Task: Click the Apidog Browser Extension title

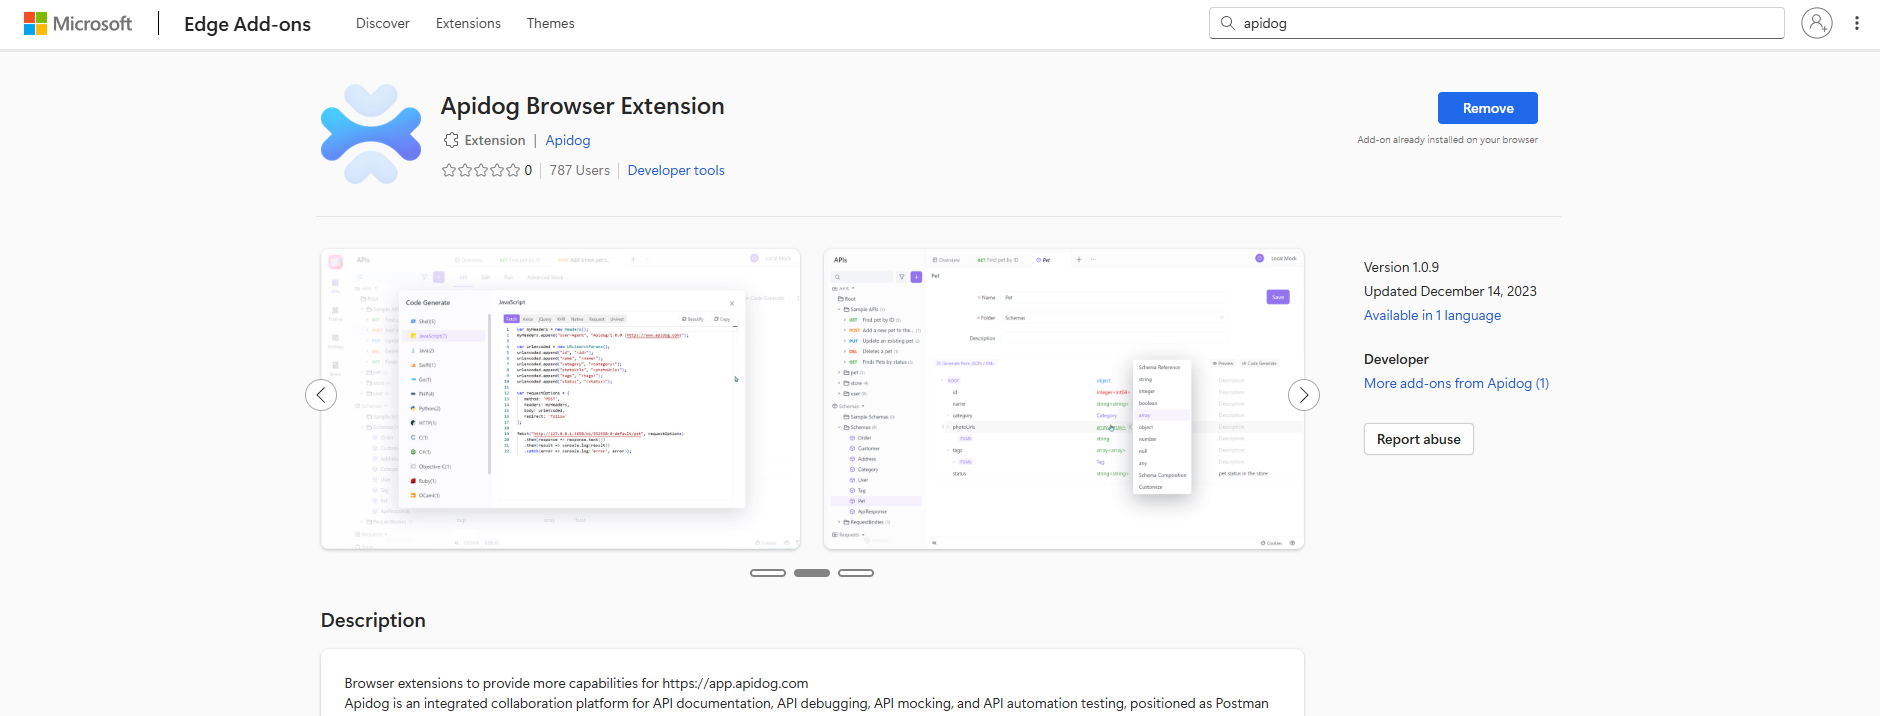Action: tap(582, 106)
